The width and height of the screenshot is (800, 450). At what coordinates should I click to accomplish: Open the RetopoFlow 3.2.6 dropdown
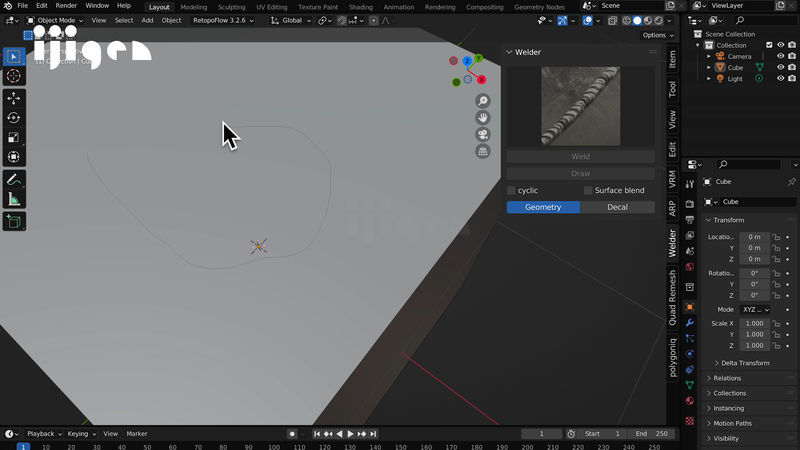coord(223,20)
